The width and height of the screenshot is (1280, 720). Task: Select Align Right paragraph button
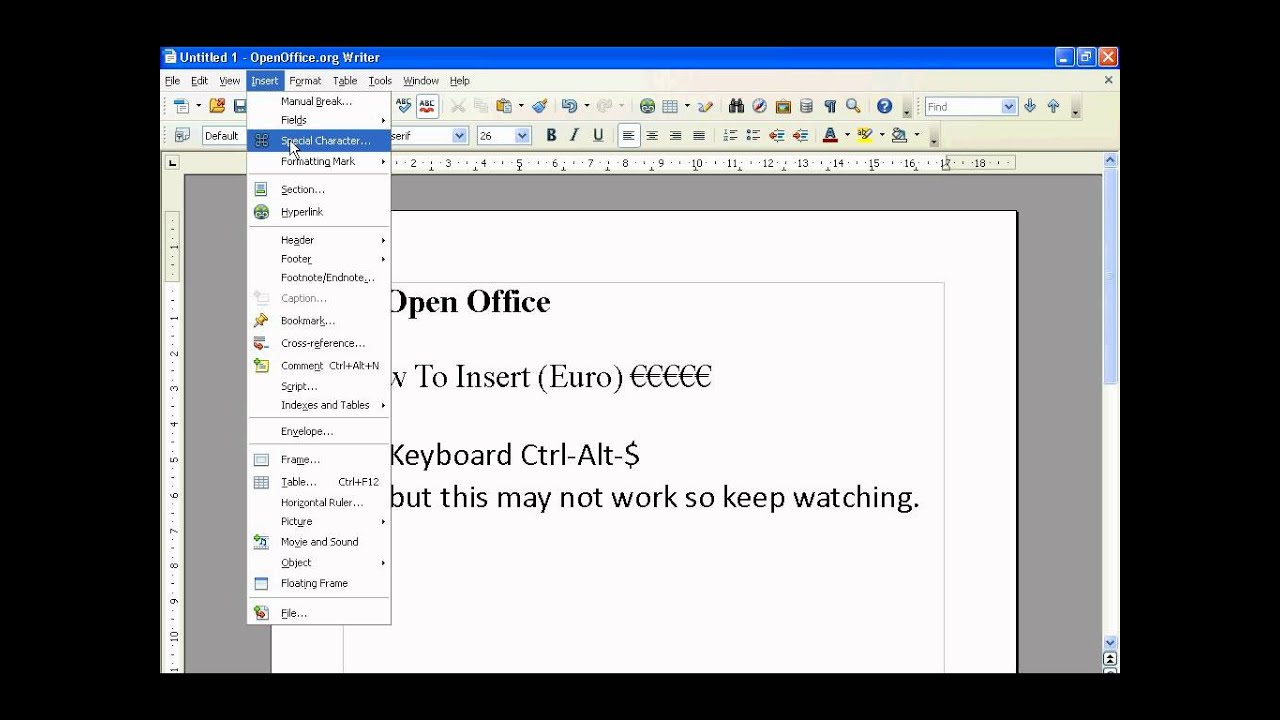[675, 135]
